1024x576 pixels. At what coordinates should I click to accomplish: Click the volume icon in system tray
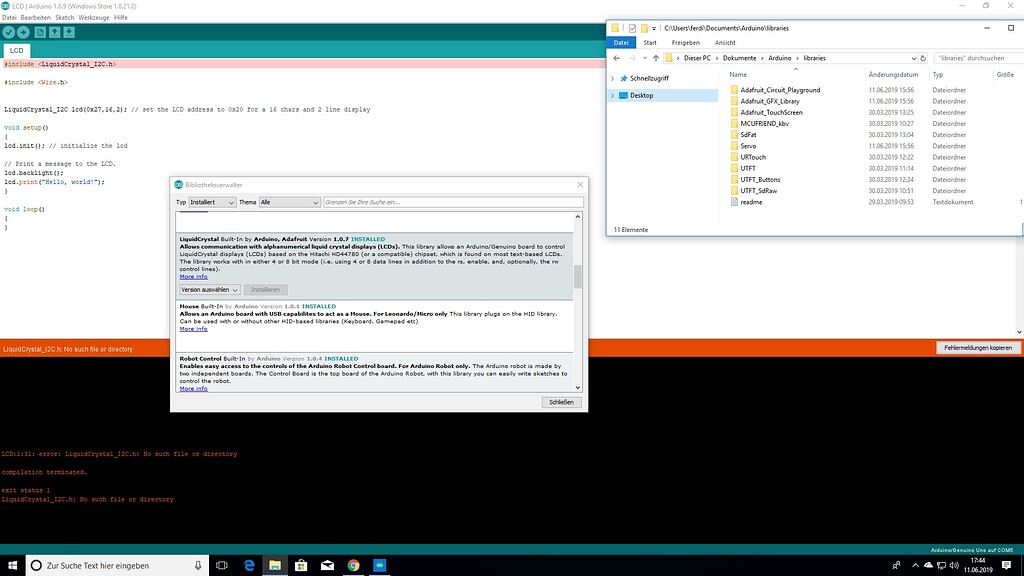[954, 566]
